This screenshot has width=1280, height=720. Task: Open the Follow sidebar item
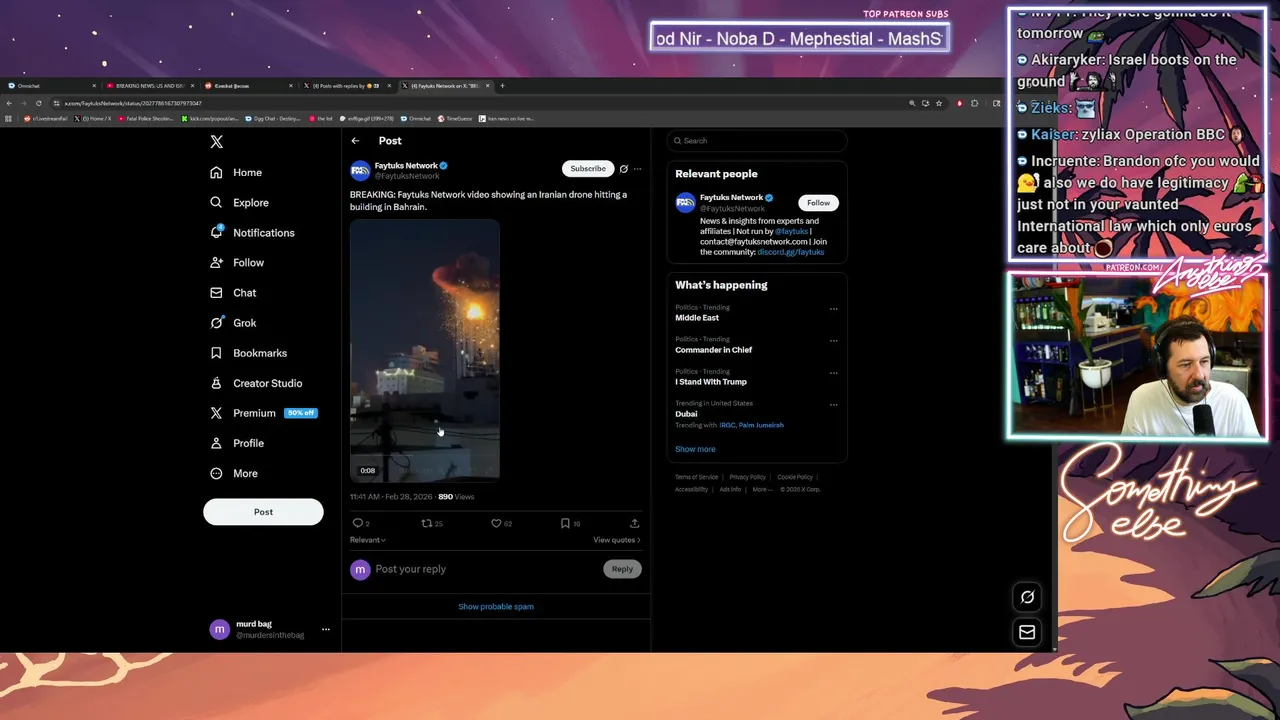(237, 262)
